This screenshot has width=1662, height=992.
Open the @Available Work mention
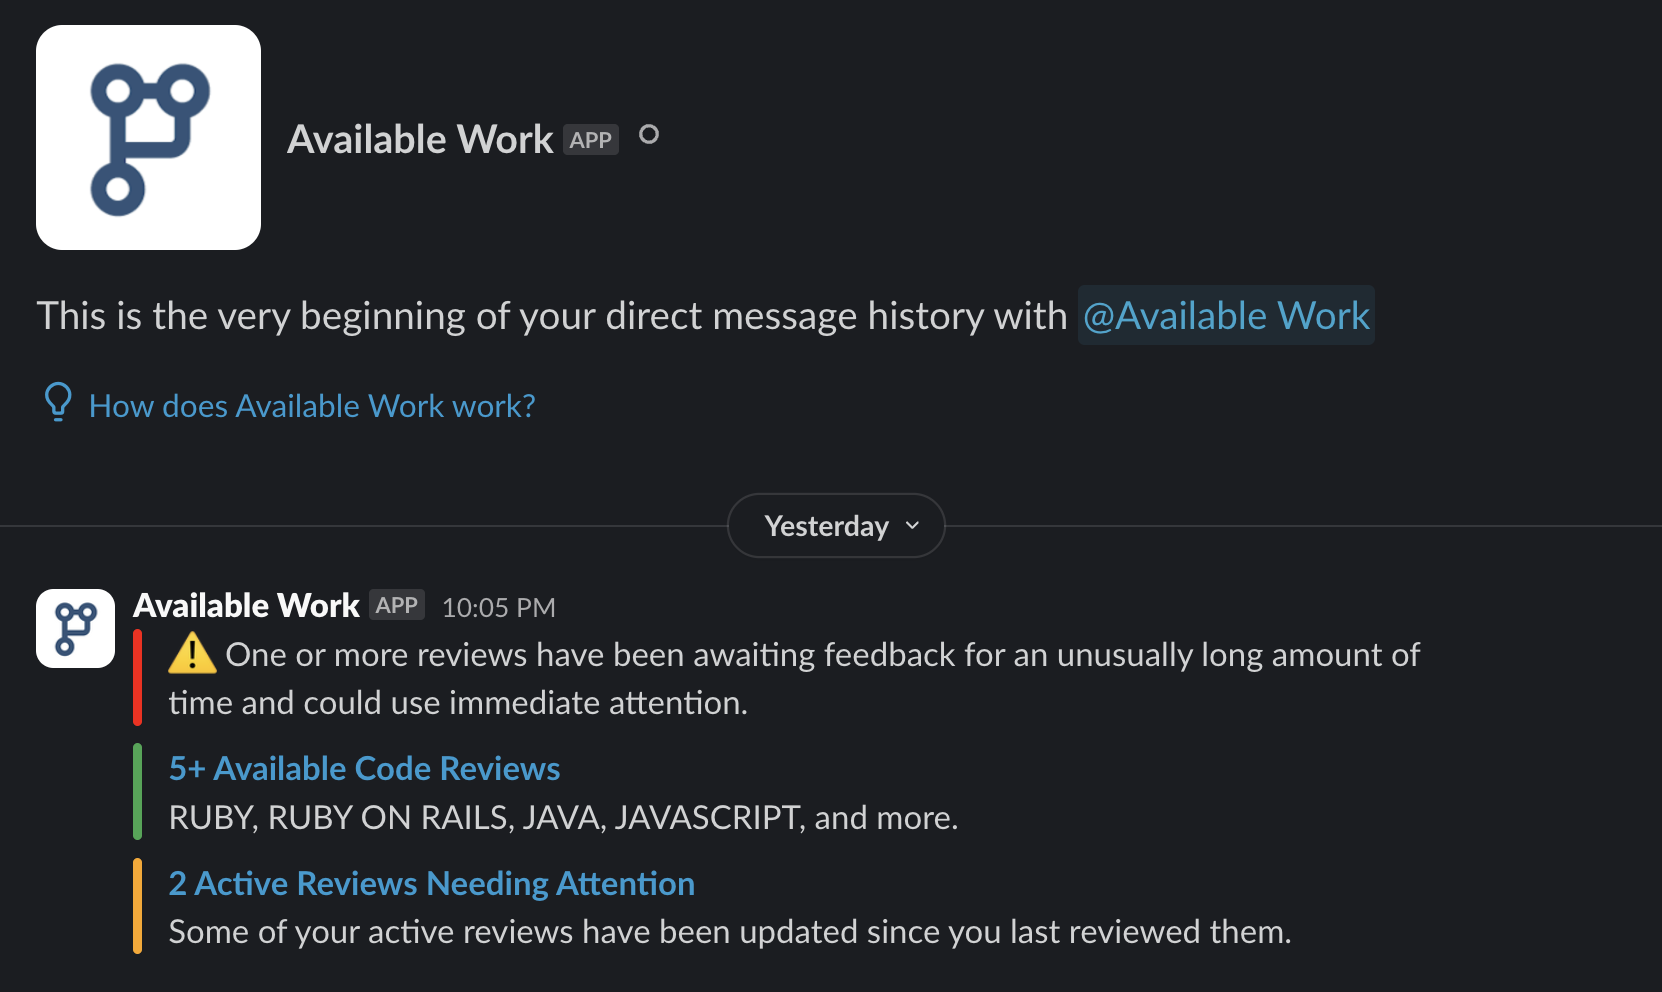tap(1226, 316)
